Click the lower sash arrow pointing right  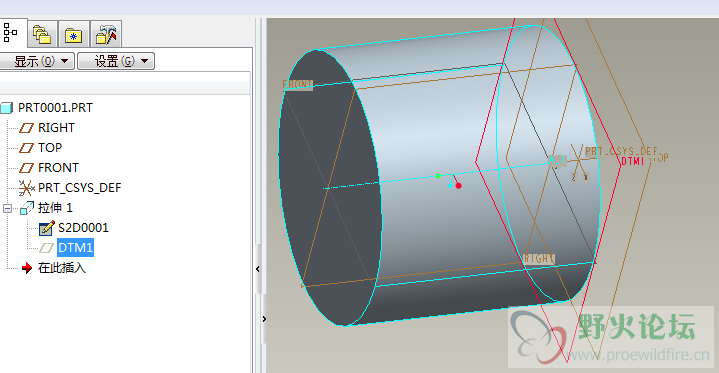264,319
